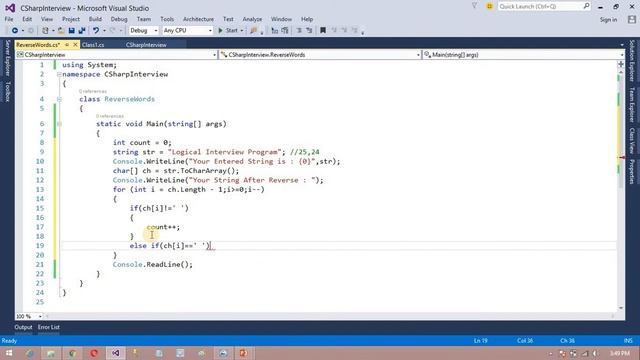
Task: Close the ReverseWords.cs tab
Action: (x=75, y=45)
